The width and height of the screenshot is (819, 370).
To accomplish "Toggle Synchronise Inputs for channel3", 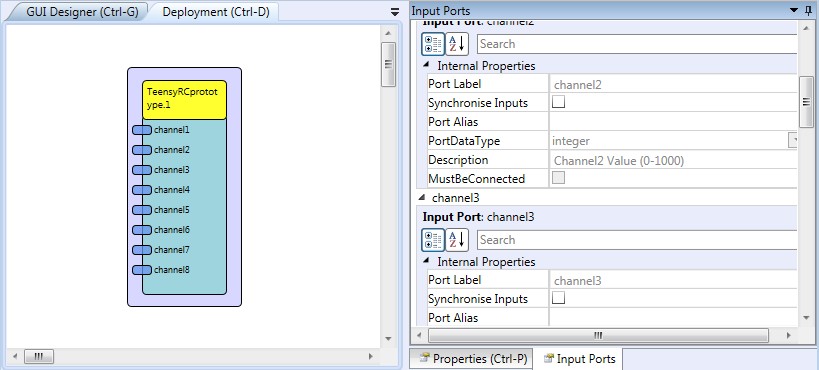I will click(558, 298).
